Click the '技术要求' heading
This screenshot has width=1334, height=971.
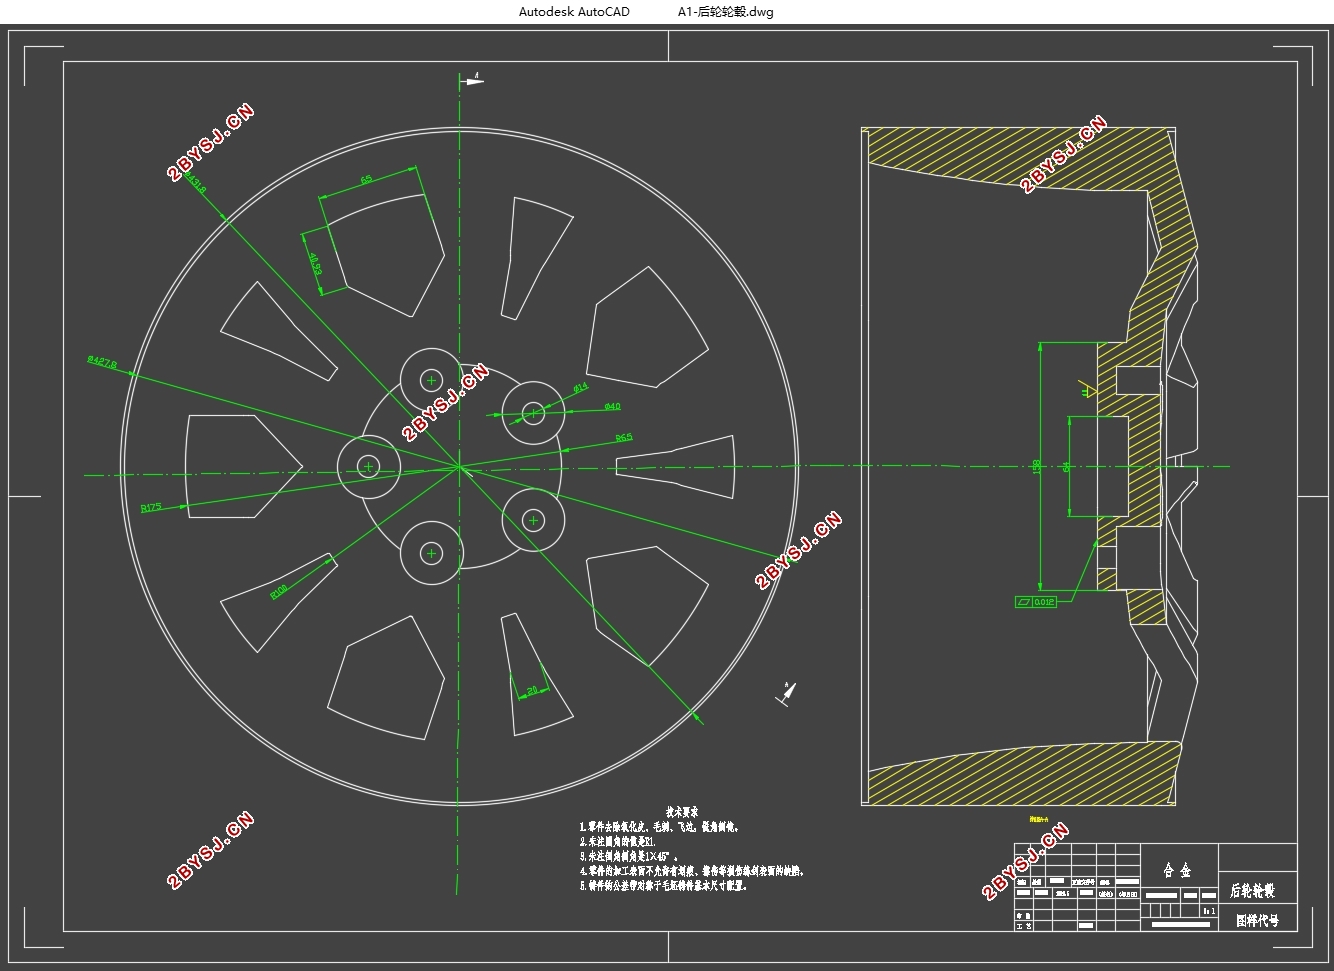(x=682, y=812)
